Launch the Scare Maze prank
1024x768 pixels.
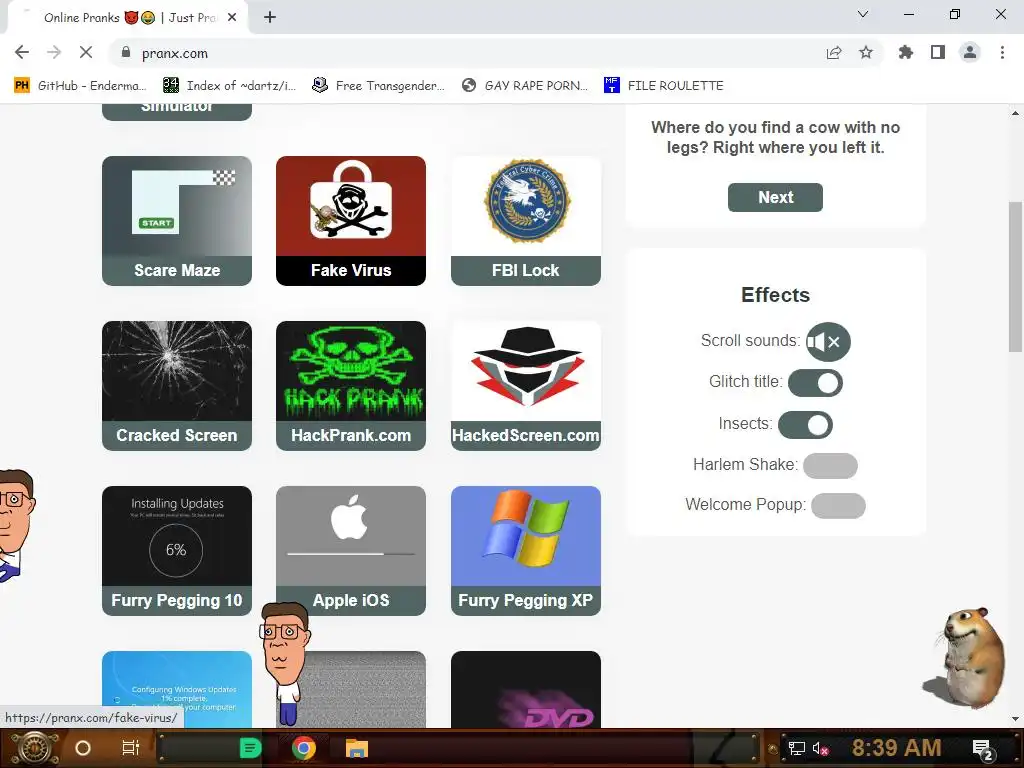(177, 221)
